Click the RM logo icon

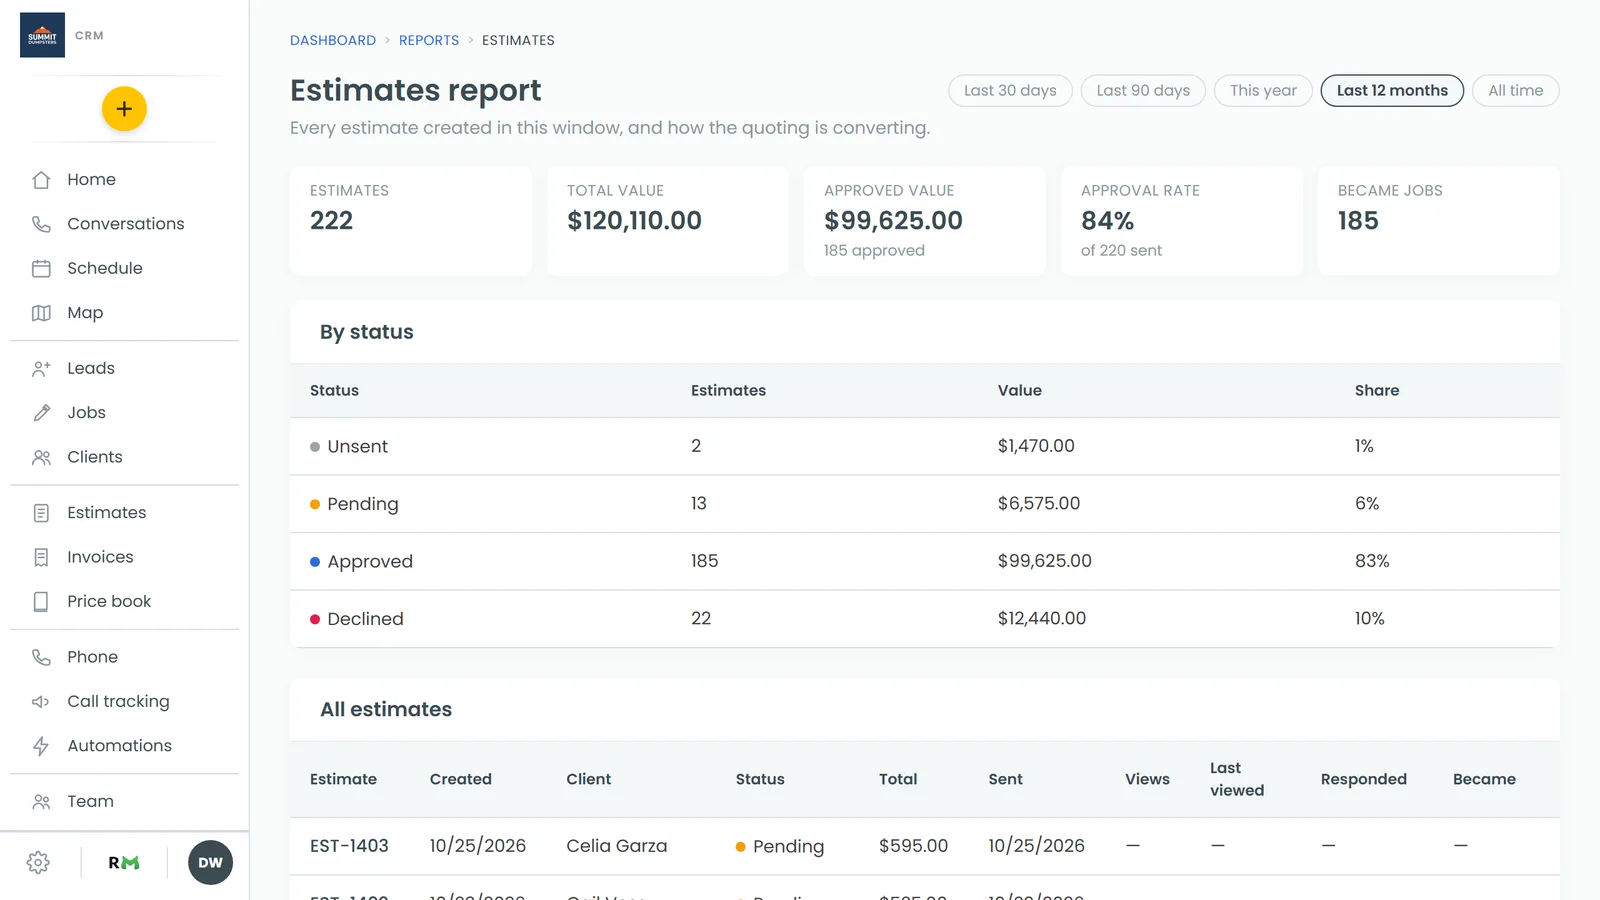(124, 863)
